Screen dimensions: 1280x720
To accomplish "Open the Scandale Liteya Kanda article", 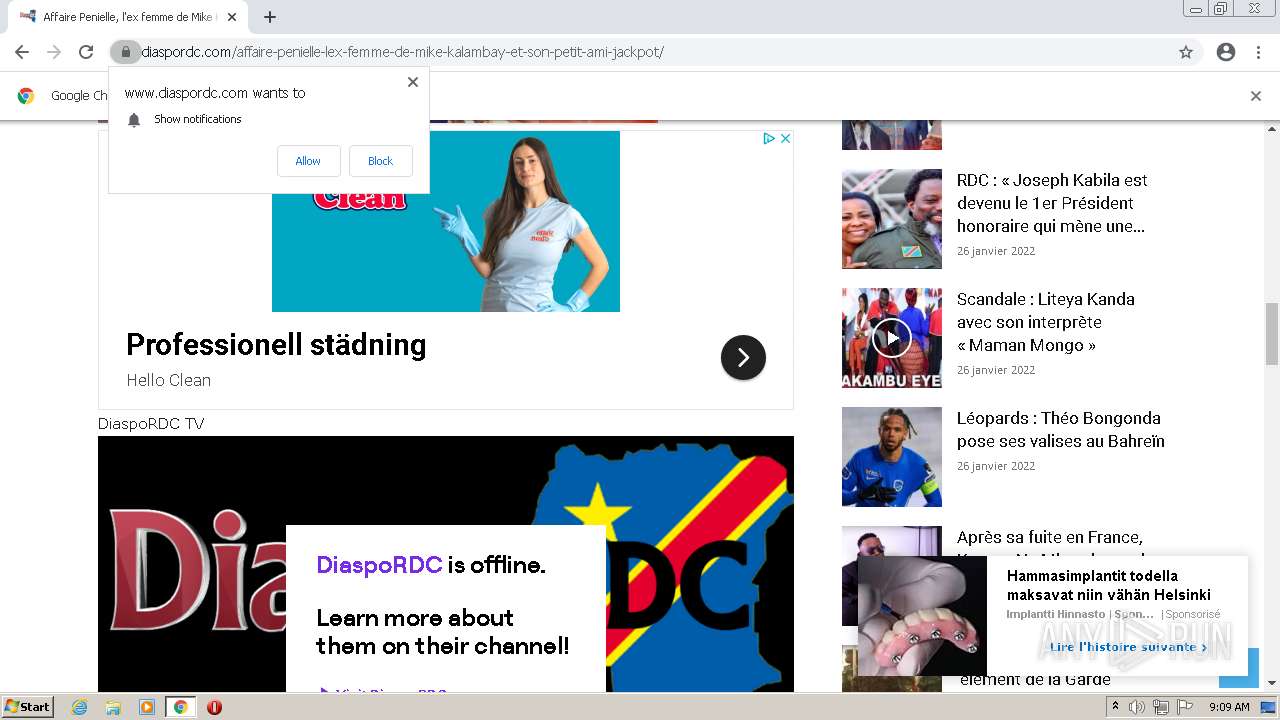I will pos(1045,322).
